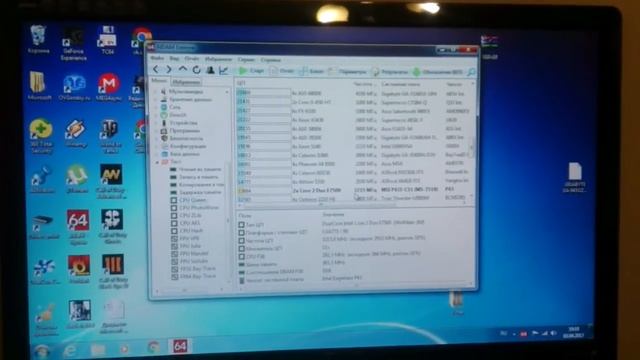Open the Справка menu
640x360 pixels.
[x=271, y=60]
